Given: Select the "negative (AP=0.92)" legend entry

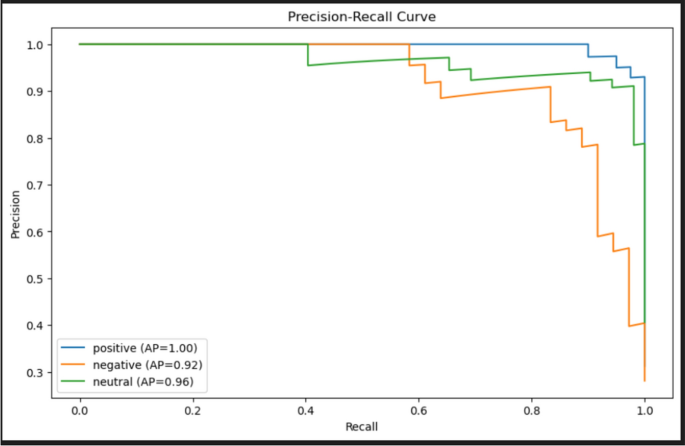Looking at the screenshot, I should tap(152, 365).
